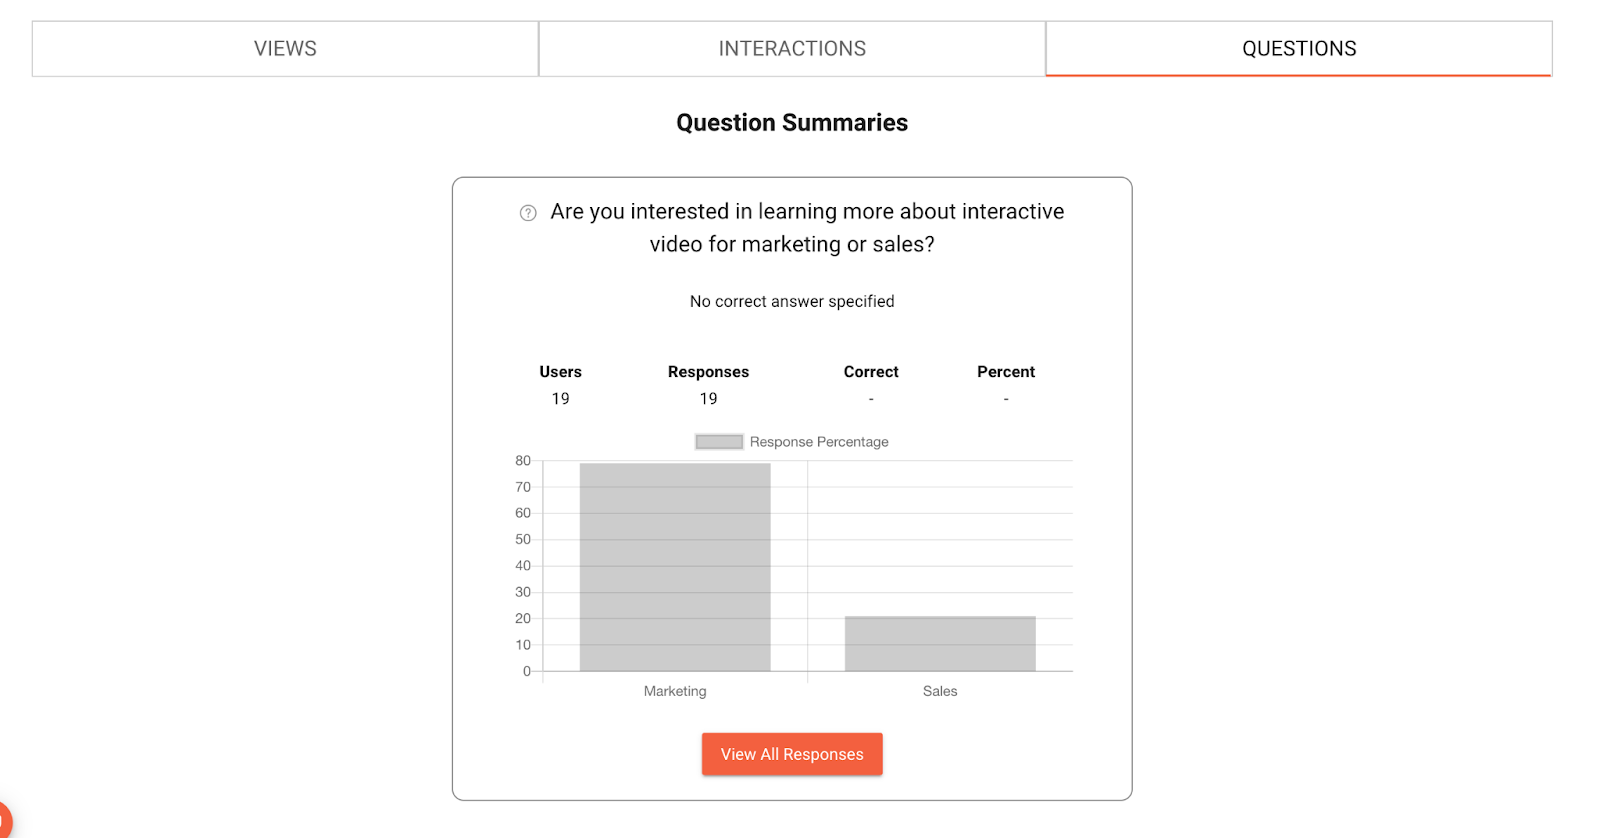Screen dimensions: 1600x838
Task: Click the 'No correct answer specified' text
Action: coord(792,302)
